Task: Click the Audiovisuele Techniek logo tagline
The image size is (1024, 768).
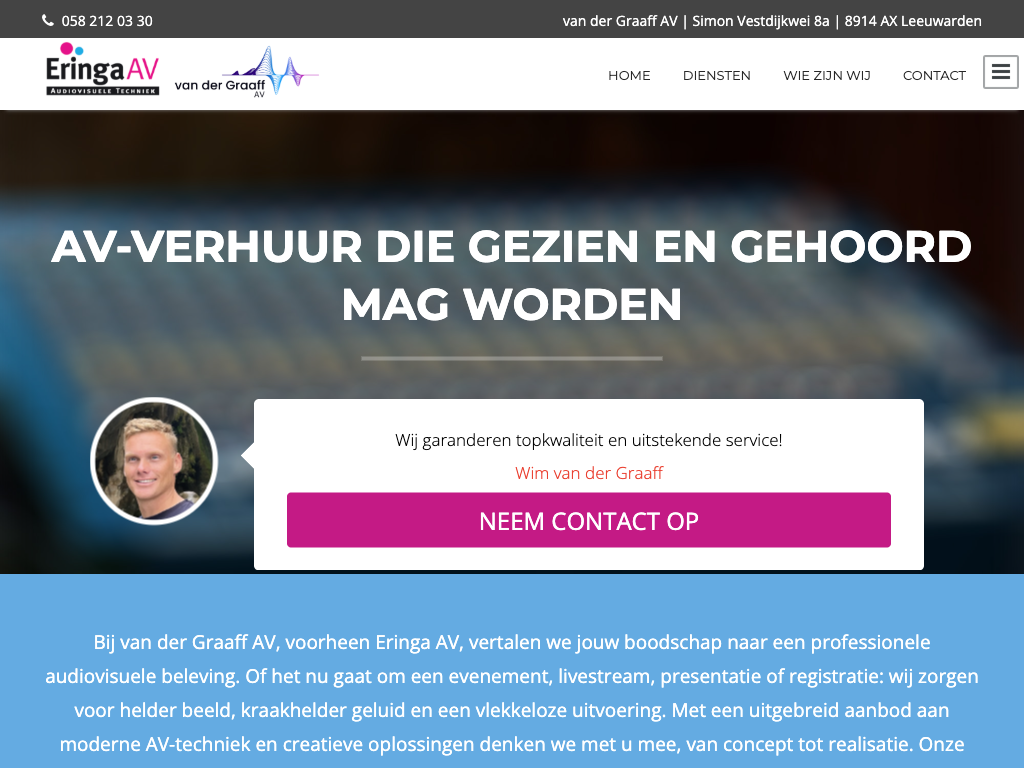Action: pos(103,90)
